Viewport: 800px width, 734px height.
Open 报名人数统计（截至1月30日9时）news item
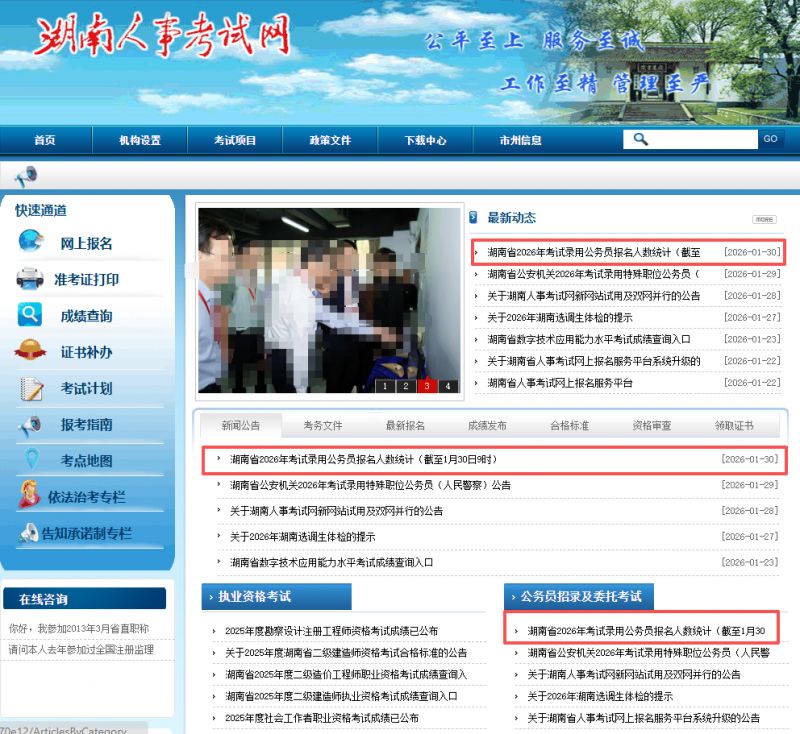(363, 459)
